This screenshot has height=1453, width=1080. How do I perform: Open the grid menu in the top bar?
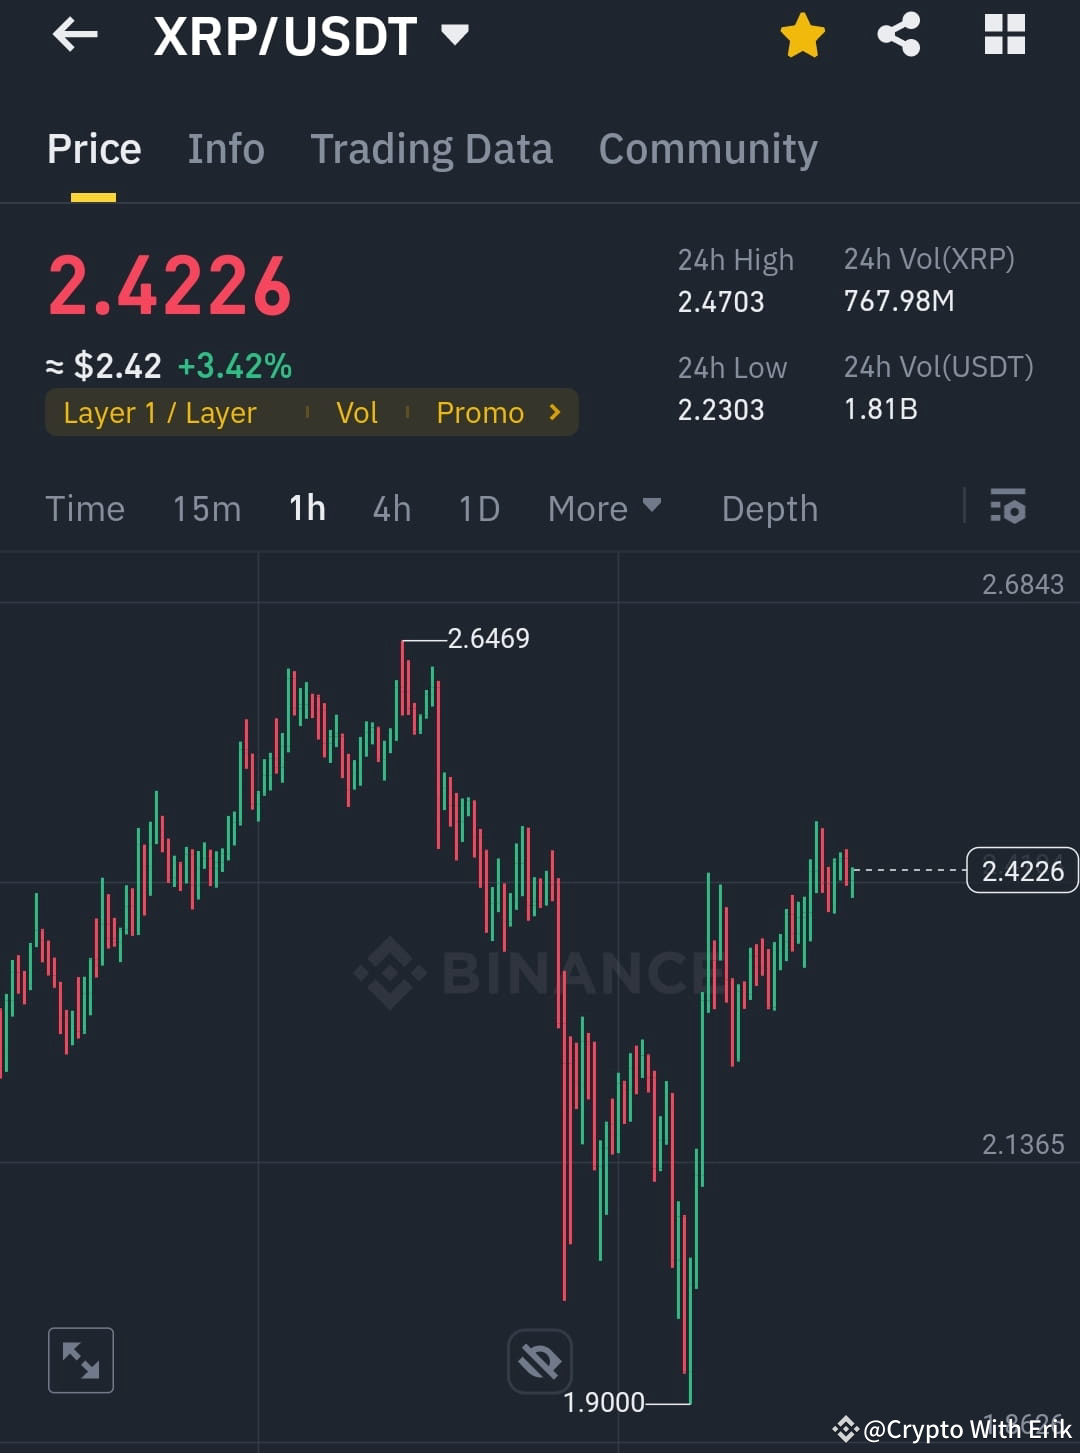point(1003,35)
